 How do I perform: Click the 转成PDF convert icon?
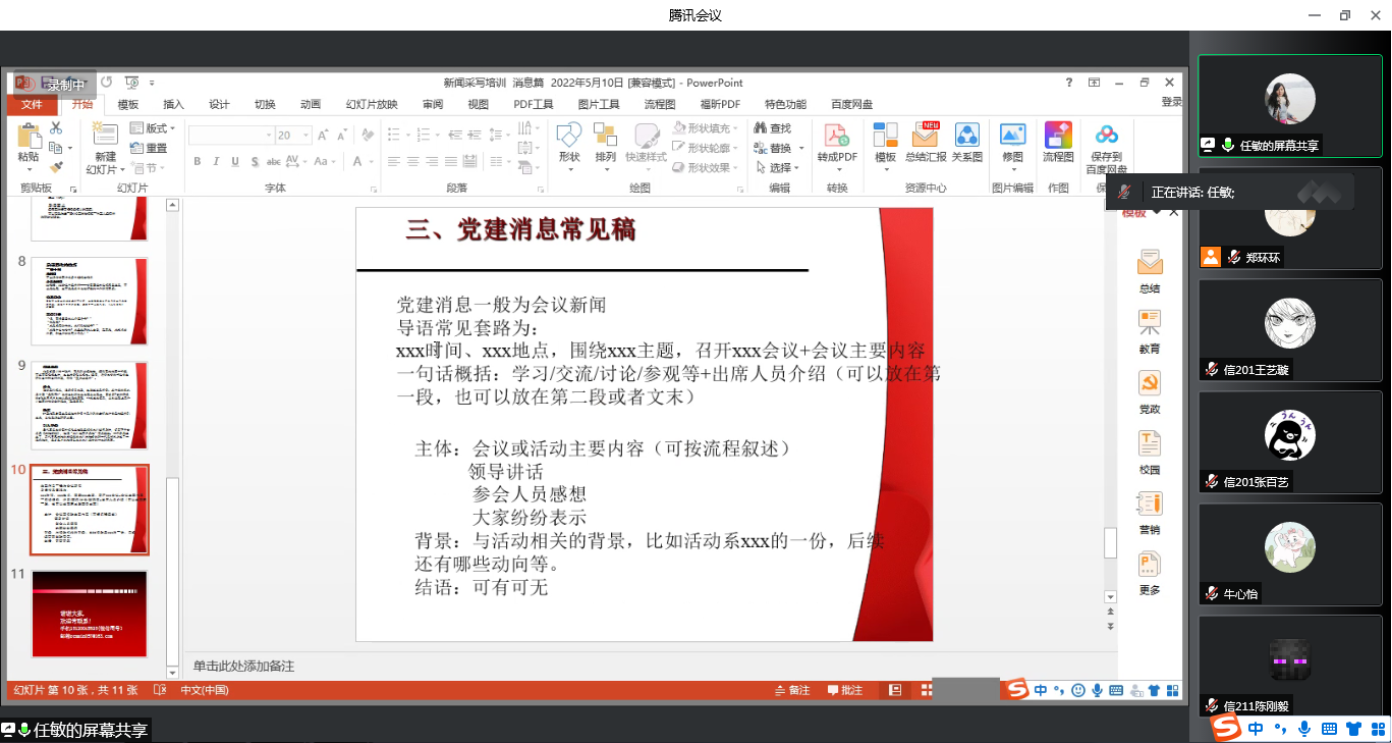(836, 137)
